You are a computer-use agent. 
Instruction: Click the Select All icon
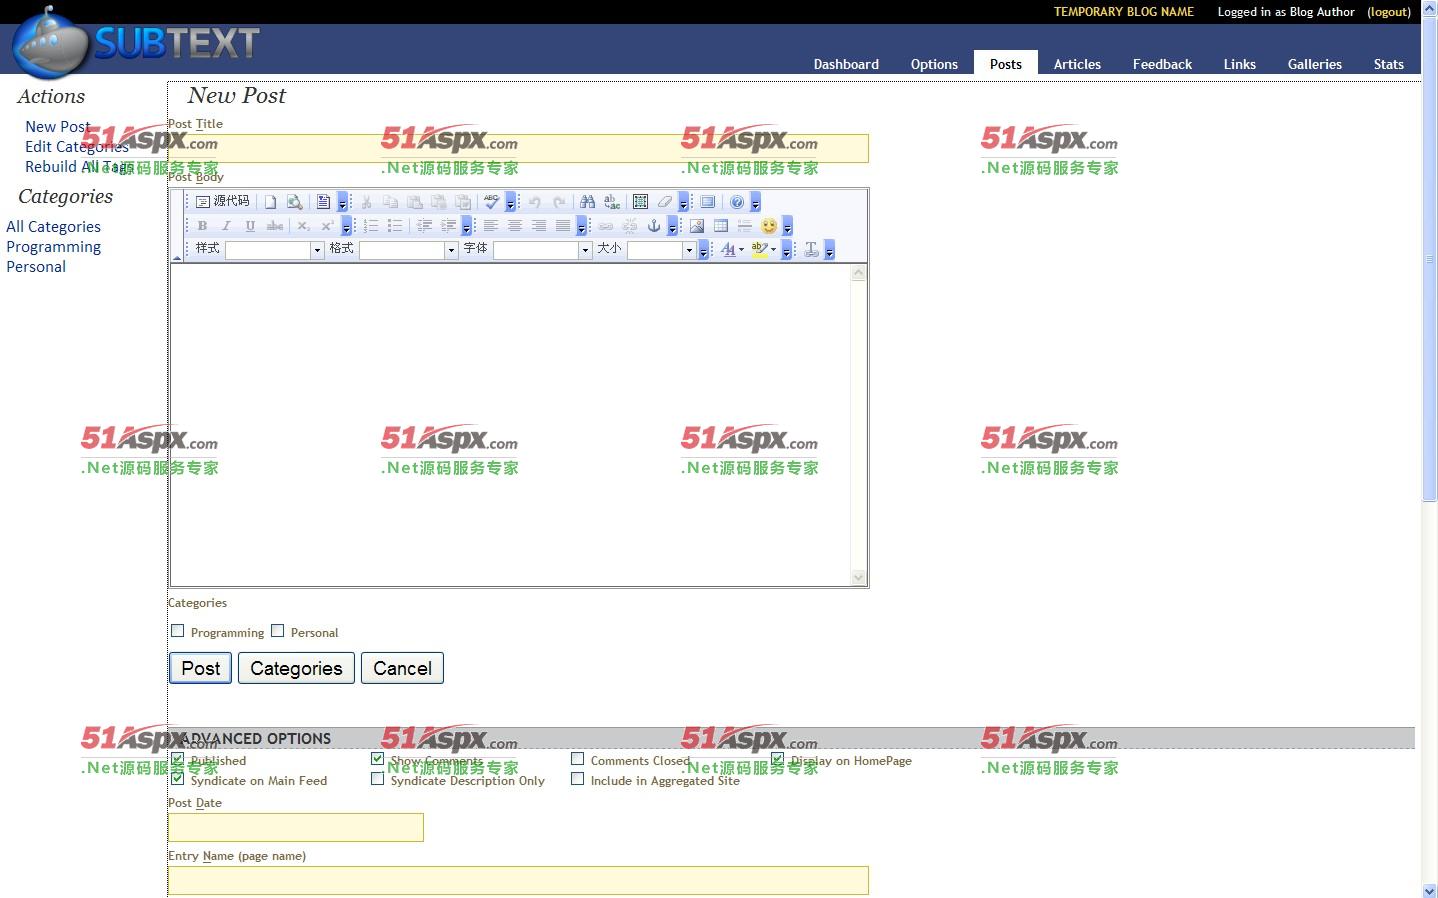641,202
